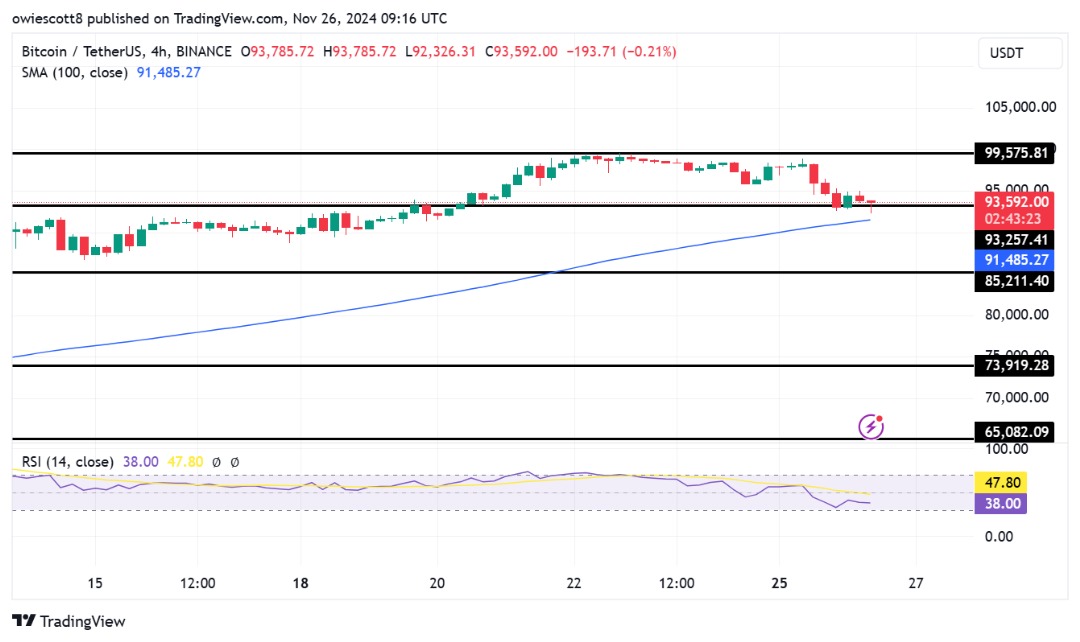
Task: Click the 73,919.28 price level label
Action: (x=1014, y=366)
